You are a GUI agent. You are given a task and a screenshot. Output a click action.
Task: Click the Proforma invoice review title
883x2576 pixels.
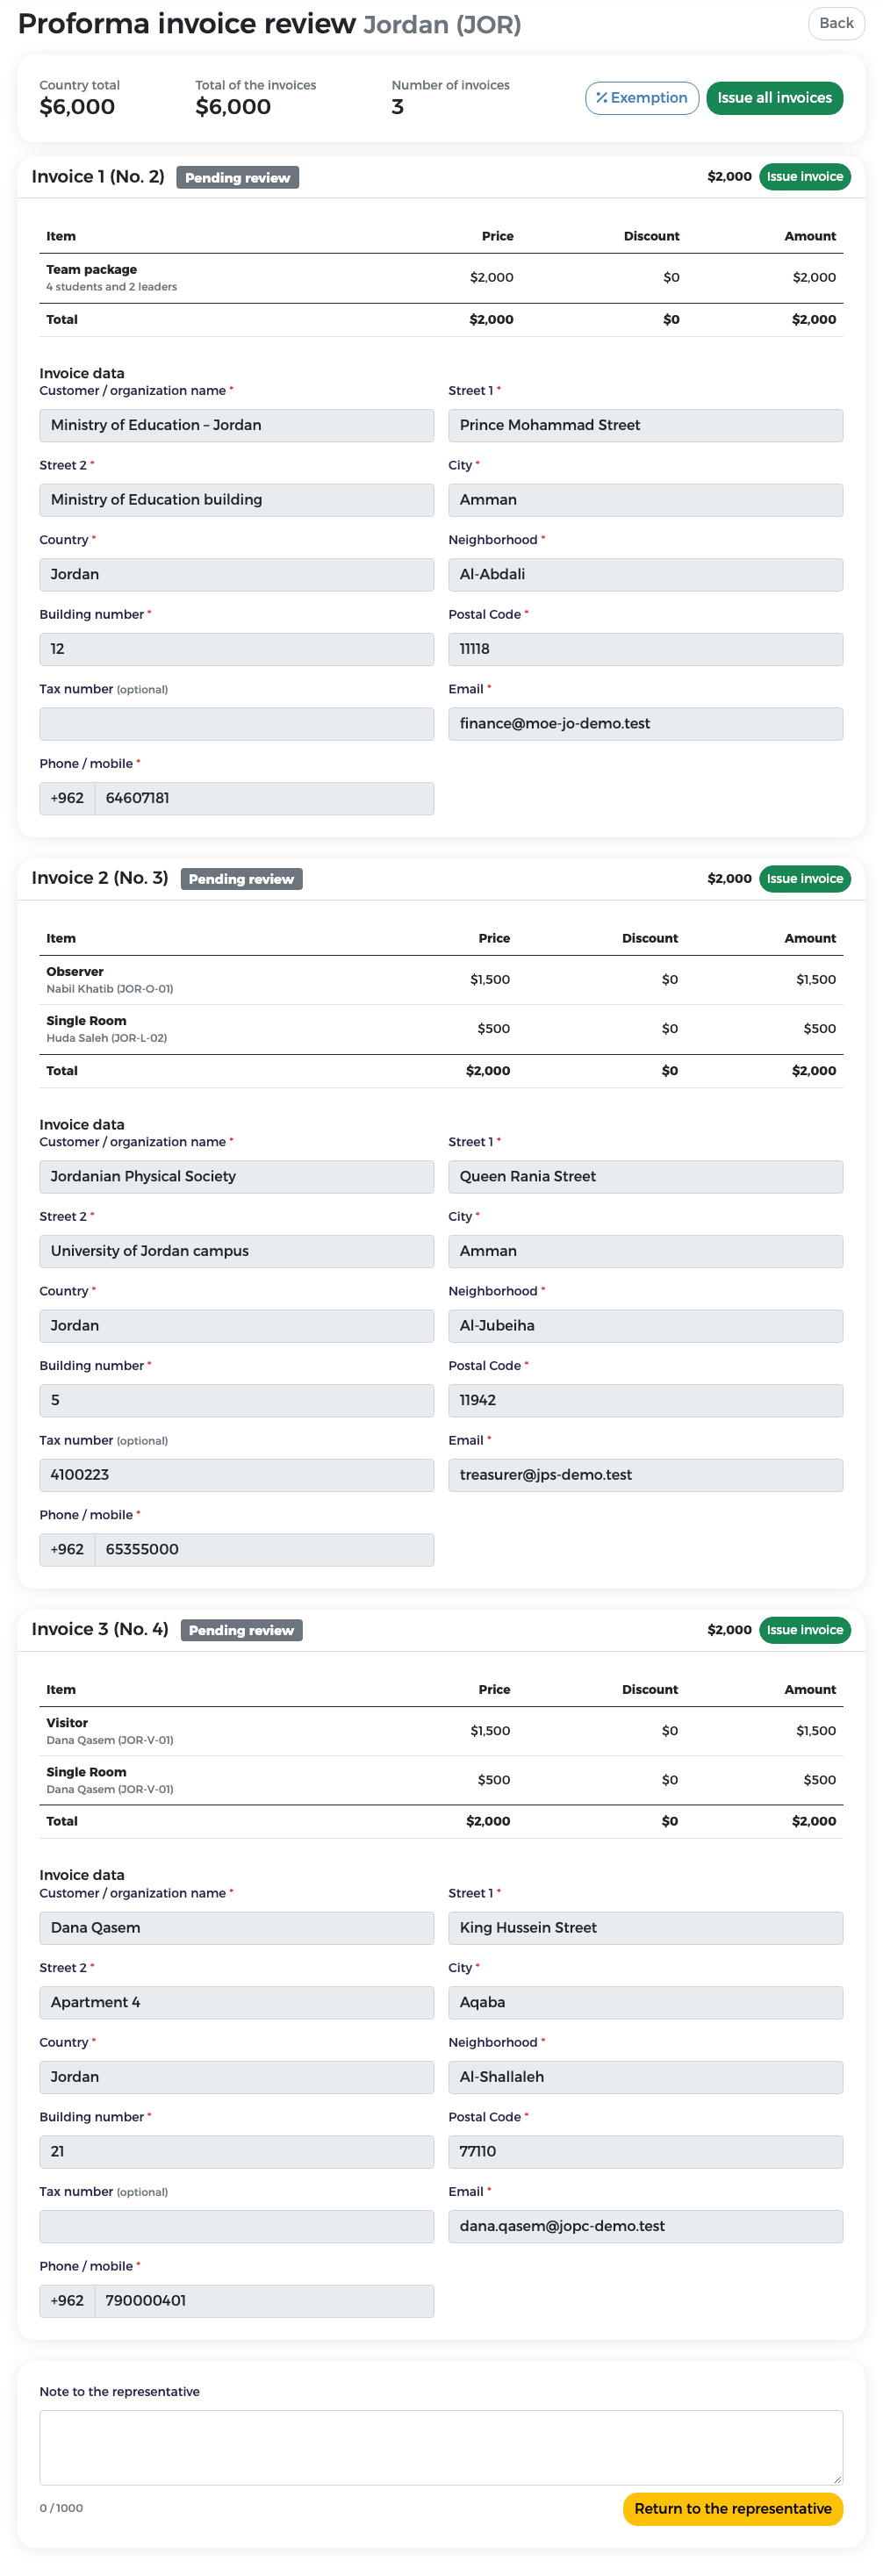click(x=187, y=24)
